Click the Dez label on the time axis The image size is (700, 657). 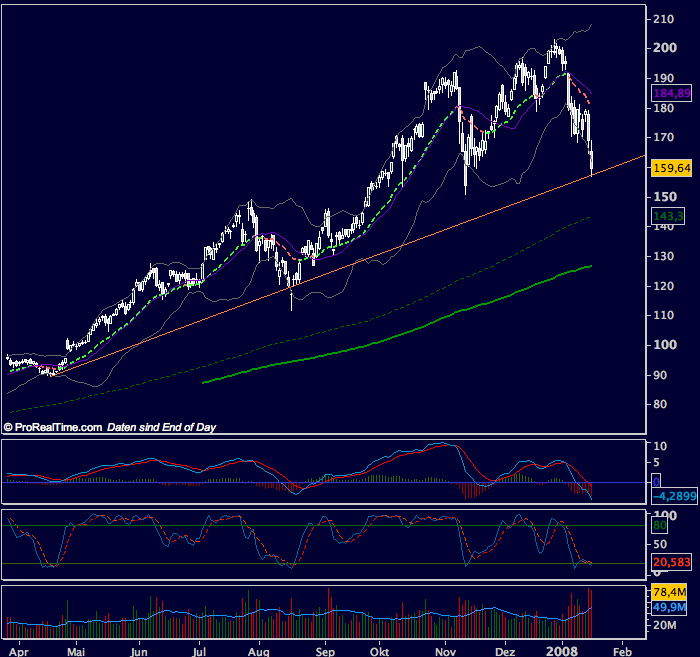pos(505,652)
